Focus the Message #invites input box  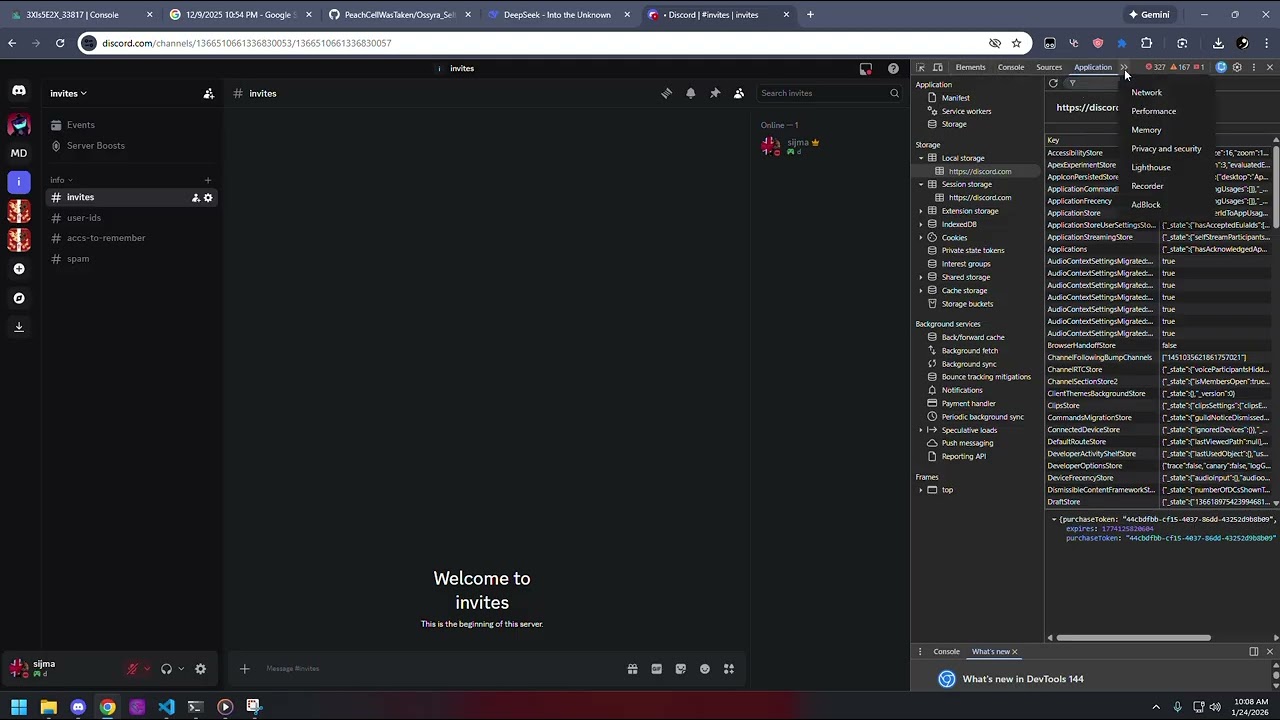point(440,669)
